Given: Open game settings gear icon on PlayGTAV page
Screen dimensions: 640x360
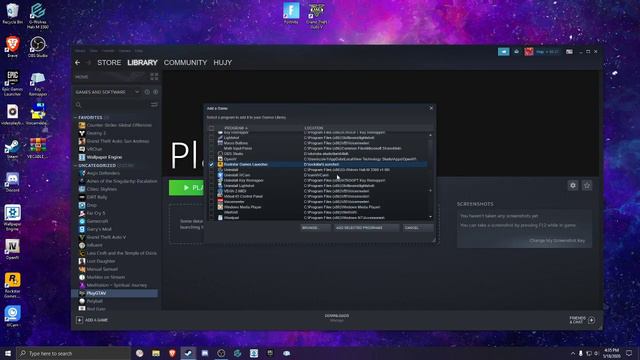Looking at the screenshot, I should tap(573, 185).
